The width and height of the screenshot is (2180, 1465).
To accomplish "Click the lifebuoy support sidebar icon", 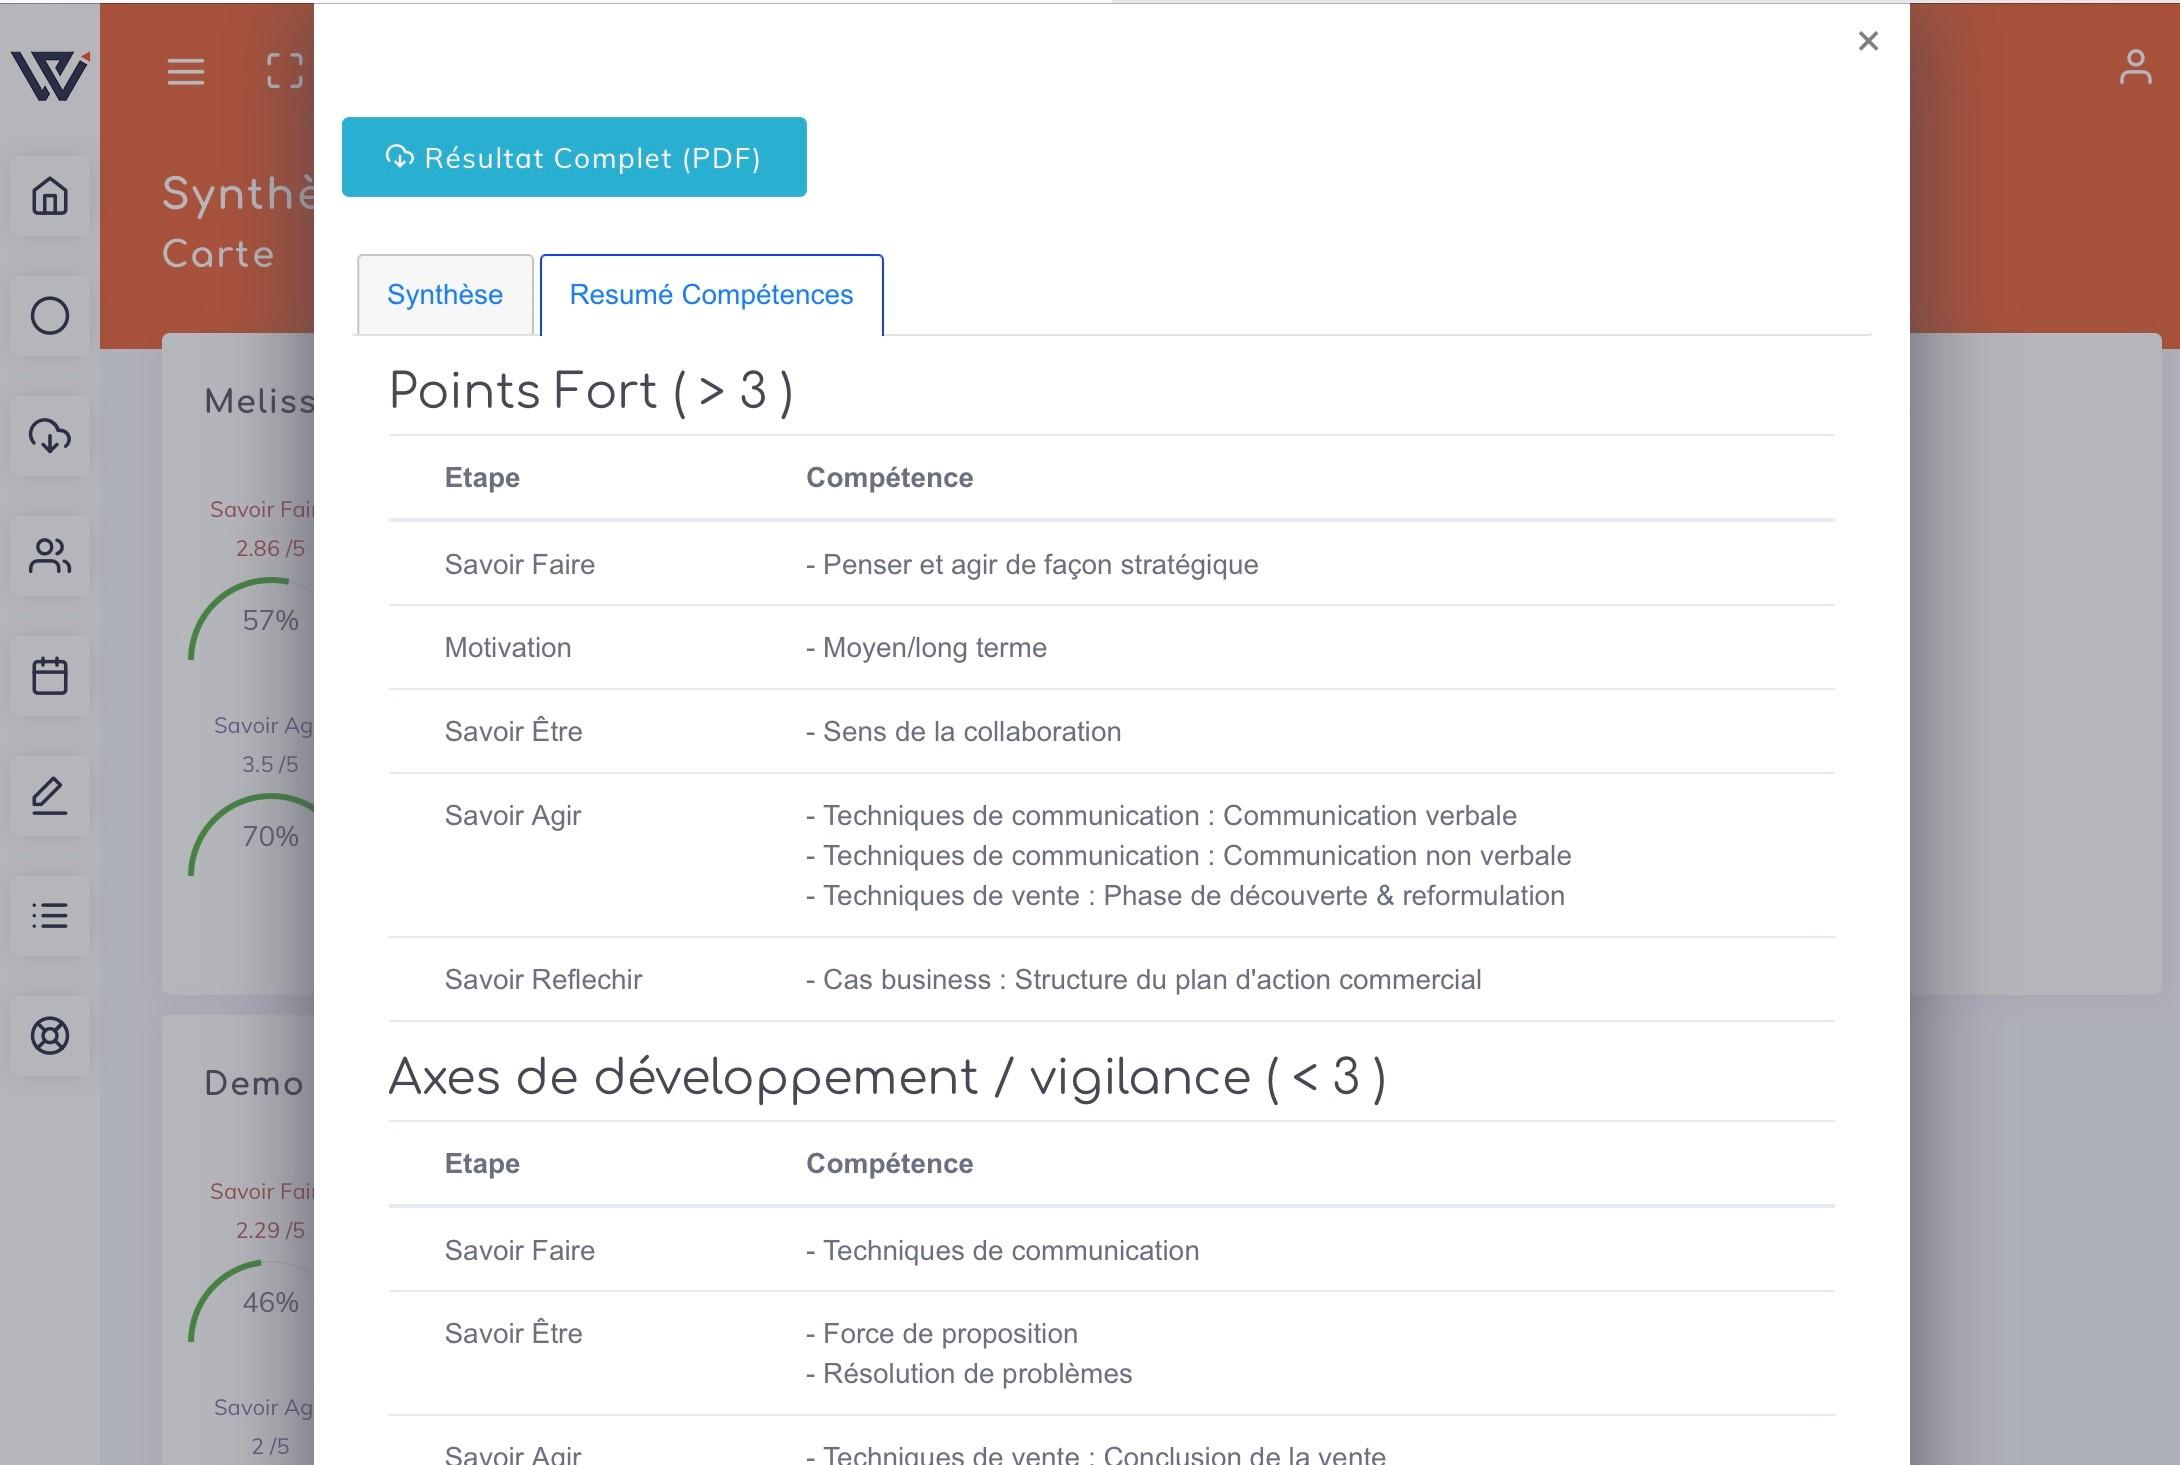I will tap(50, 1036).
